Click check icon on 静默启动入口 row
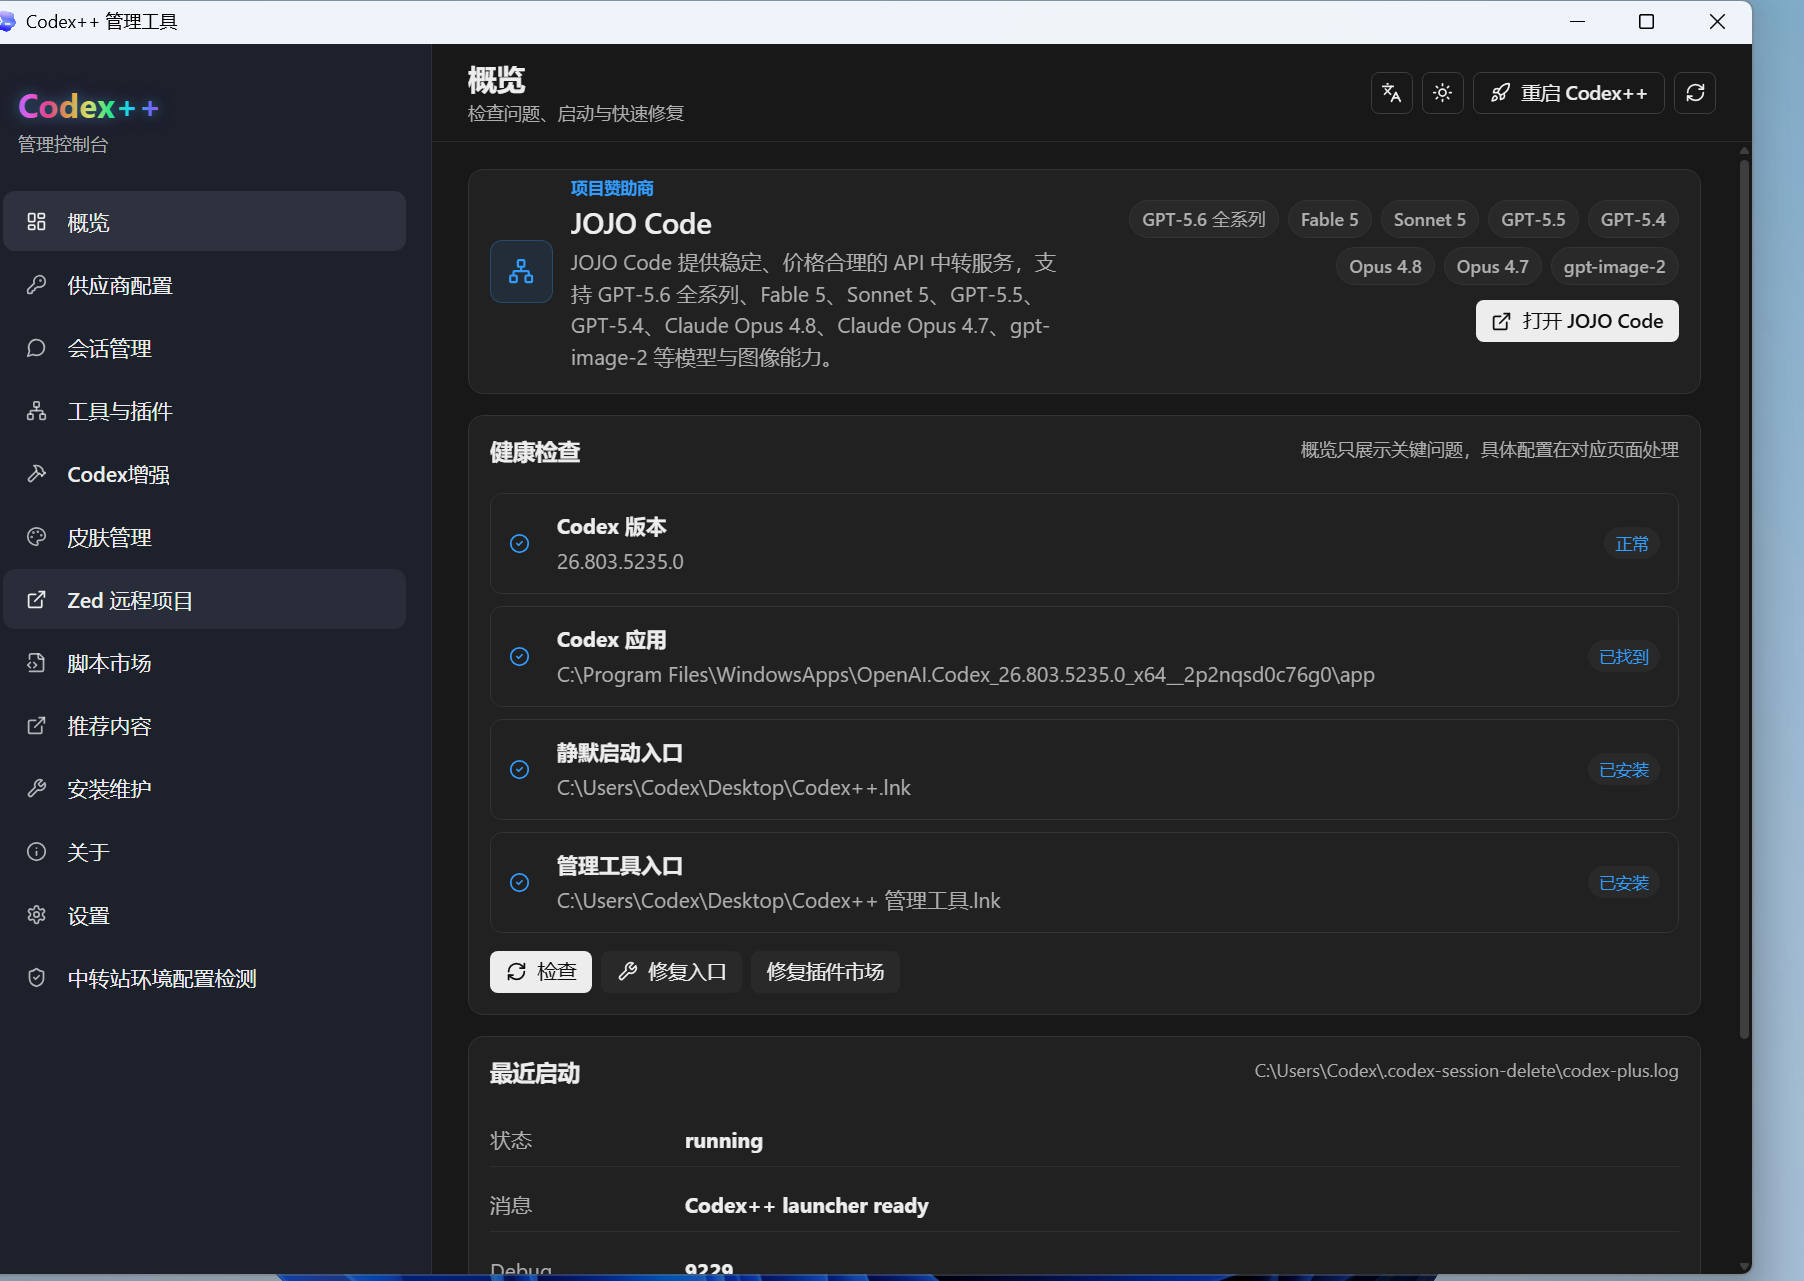 pos(520,769)
